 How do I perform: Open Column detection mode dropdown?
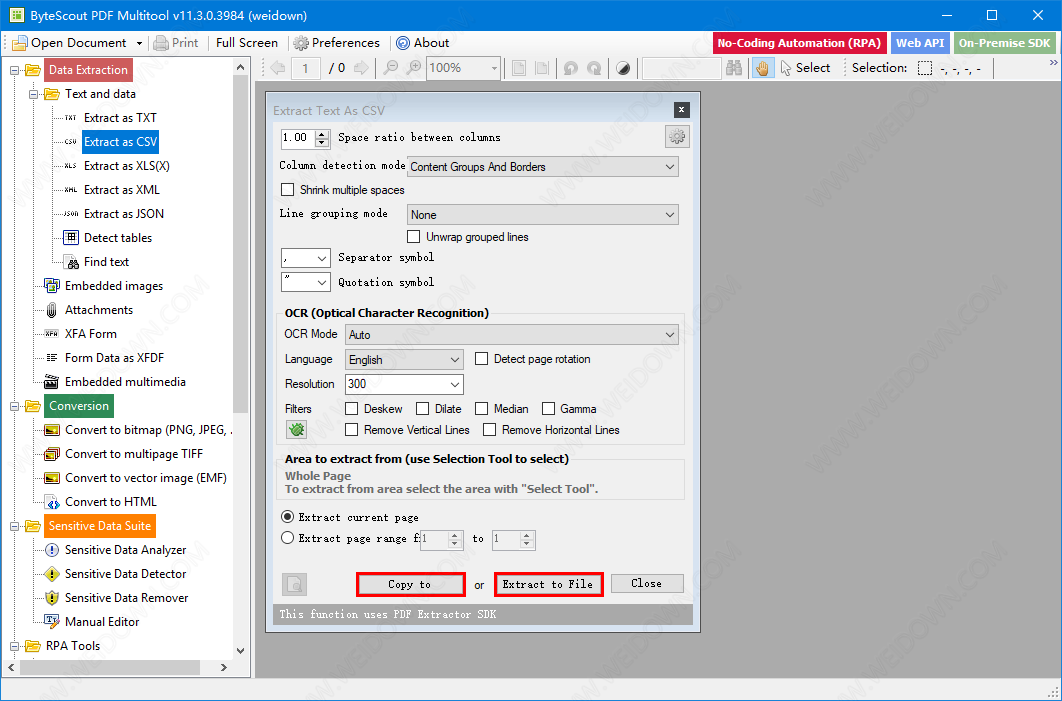(x=543, y=167)
